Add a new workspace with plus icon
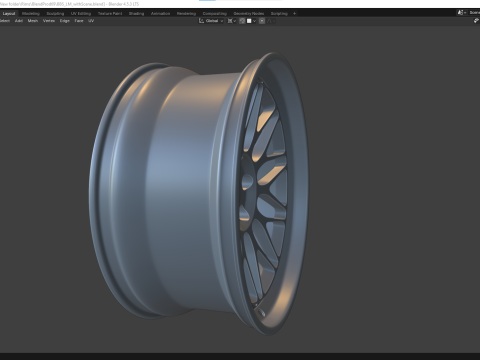Screen dimensions: 480x360 294,13
